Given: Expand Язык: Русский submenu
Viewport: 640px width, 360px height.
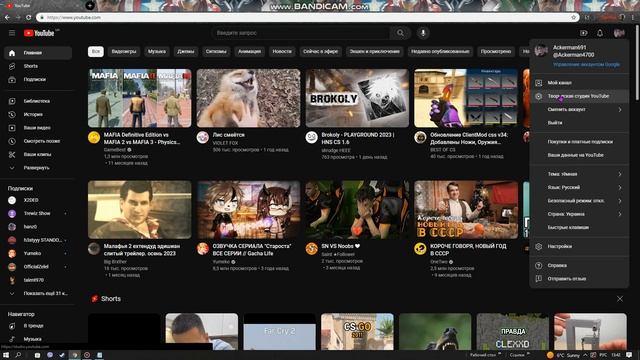Looking at the screenshot, I should coord(579,187).
